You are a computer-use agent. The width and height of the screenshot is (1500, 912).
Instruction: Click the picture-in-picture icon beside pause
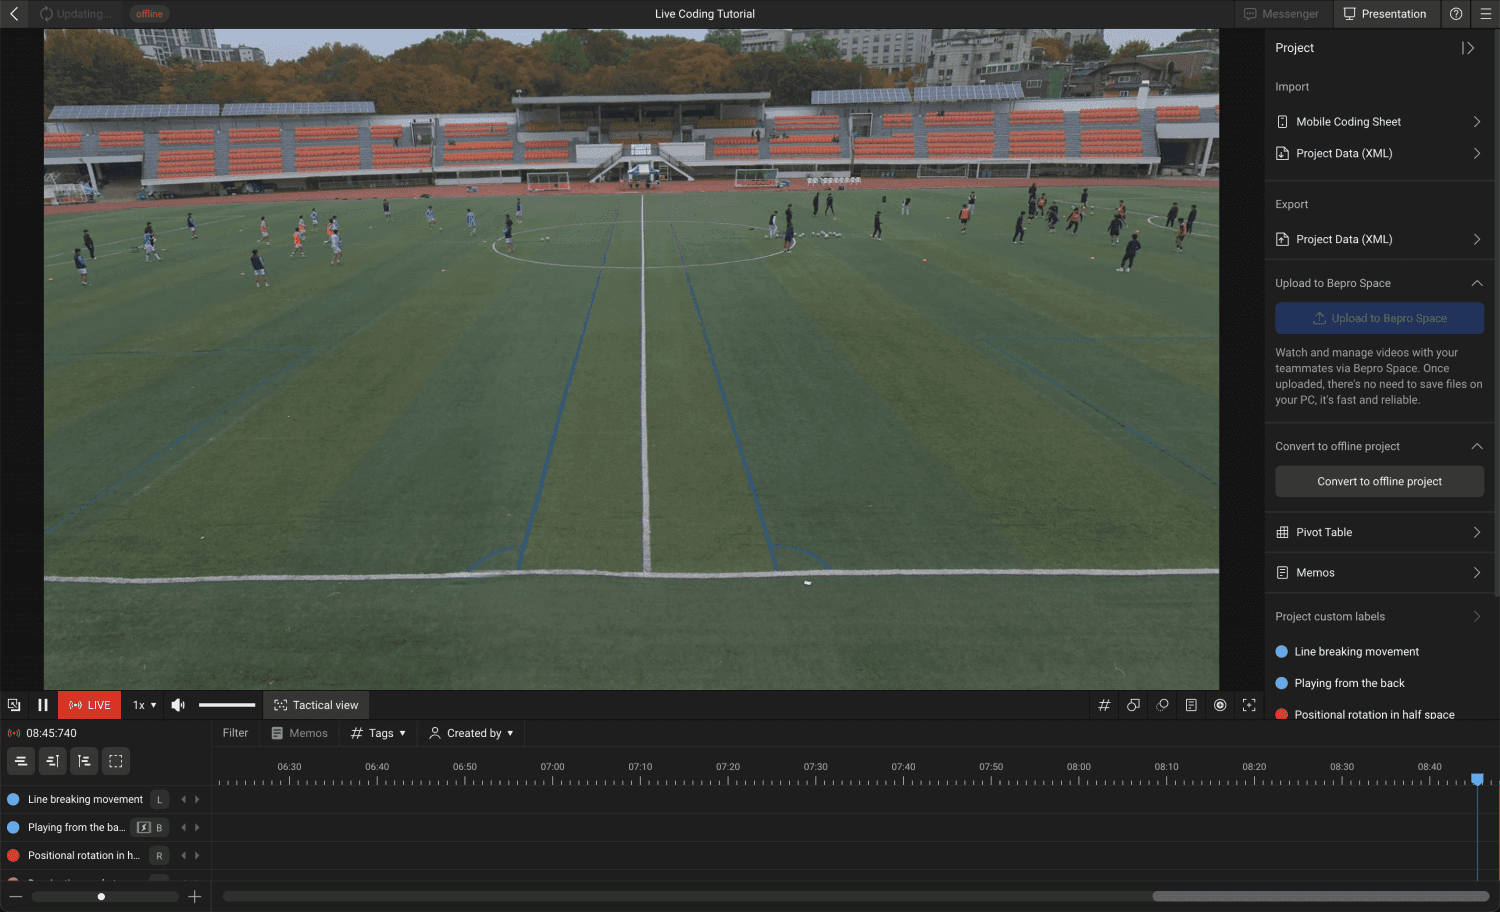point(14,705)
